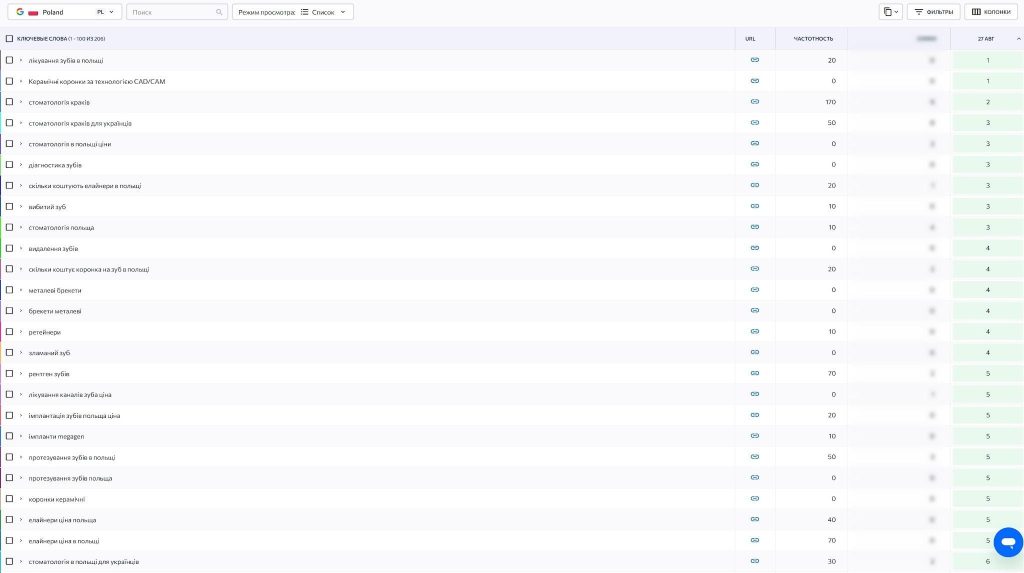Sort by the '27 авг' date column
Image resolution: width=1024 pixels, height=573 pixels.
pyautogui.click(x=986, y=39)
